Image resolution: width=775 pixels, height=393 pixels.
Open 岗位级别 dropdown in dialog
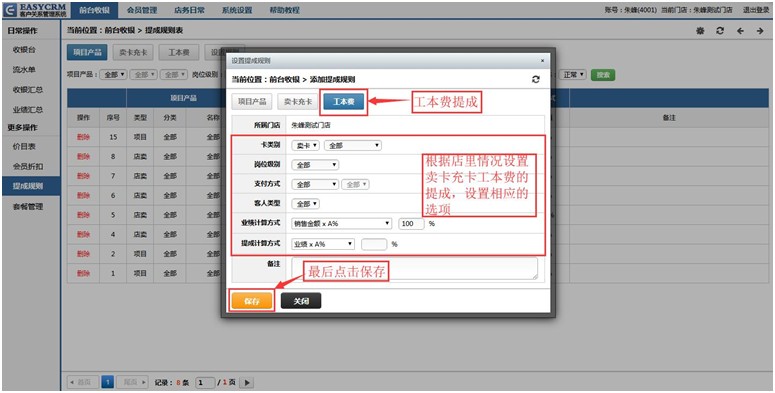point(315,165)
